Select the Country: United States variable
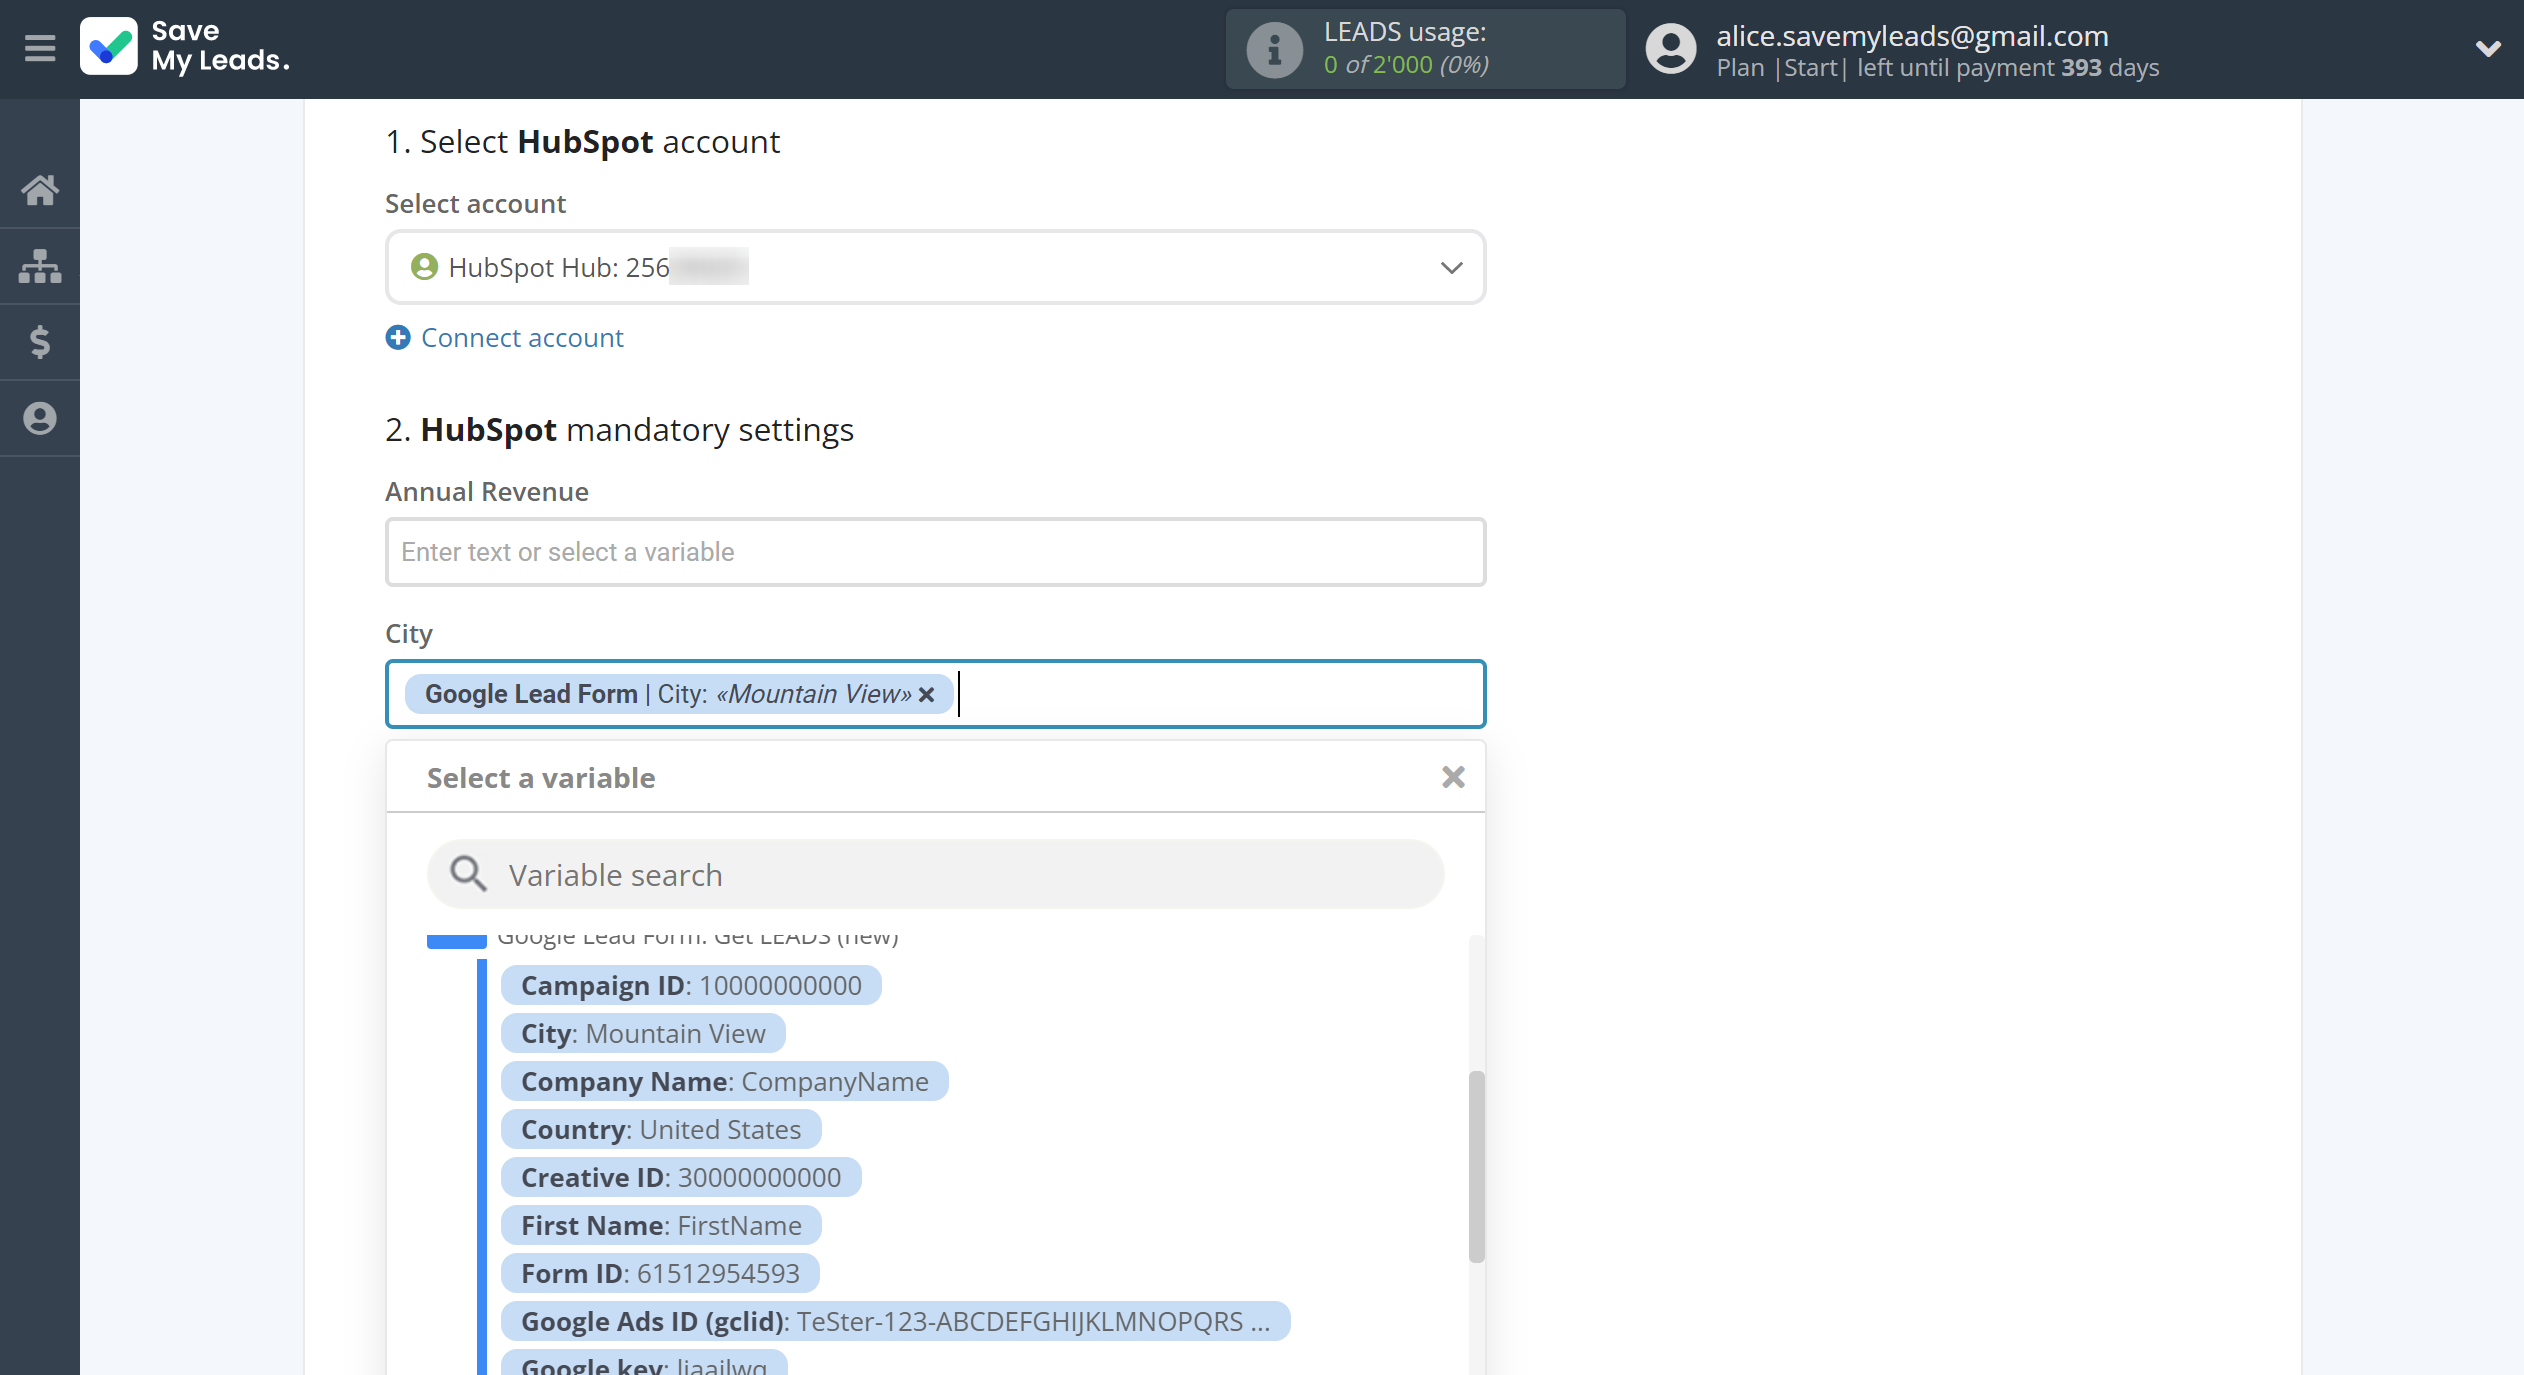 pyautogui.click(x=661, y=1130)
